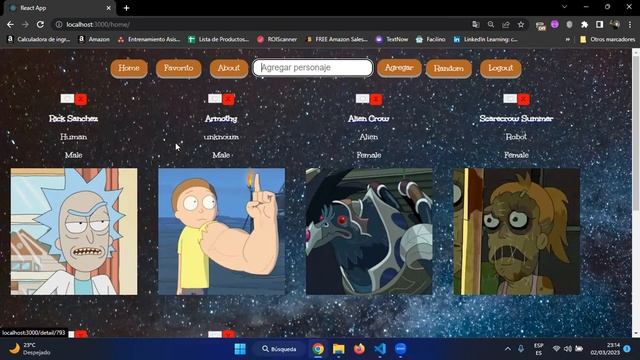Image resolution: width=640 pixels, height=360 pixels.
Task: Open the browser zoom icon
Action: 491,24
